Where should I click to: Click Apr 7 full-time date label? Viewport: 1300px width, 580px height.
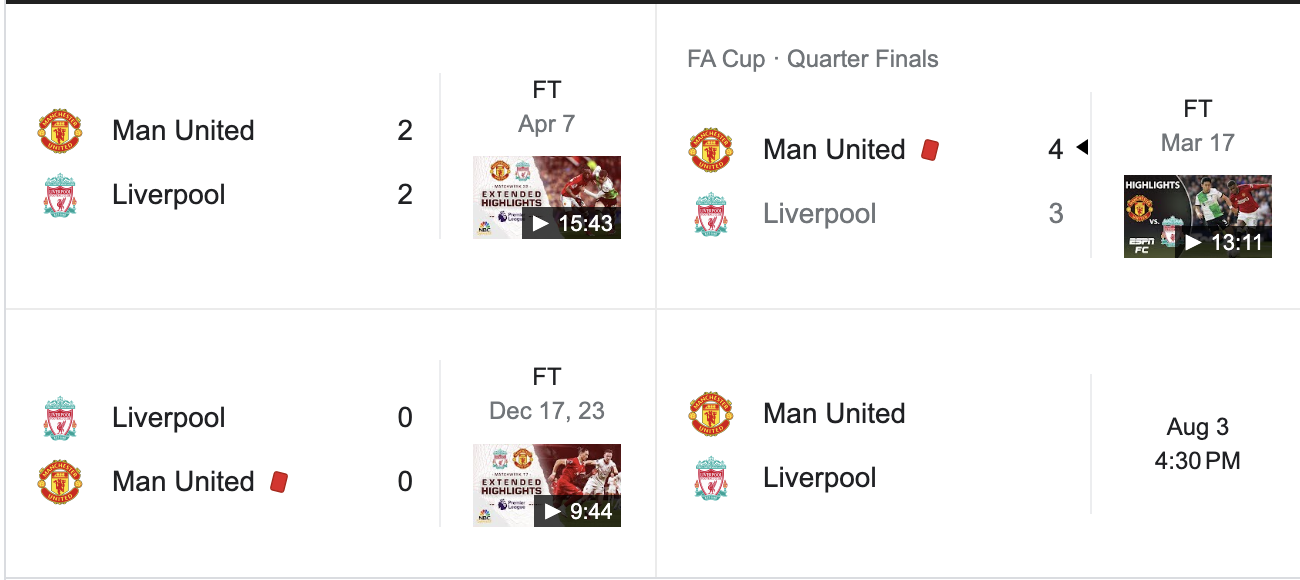click(x=547, y=124)
